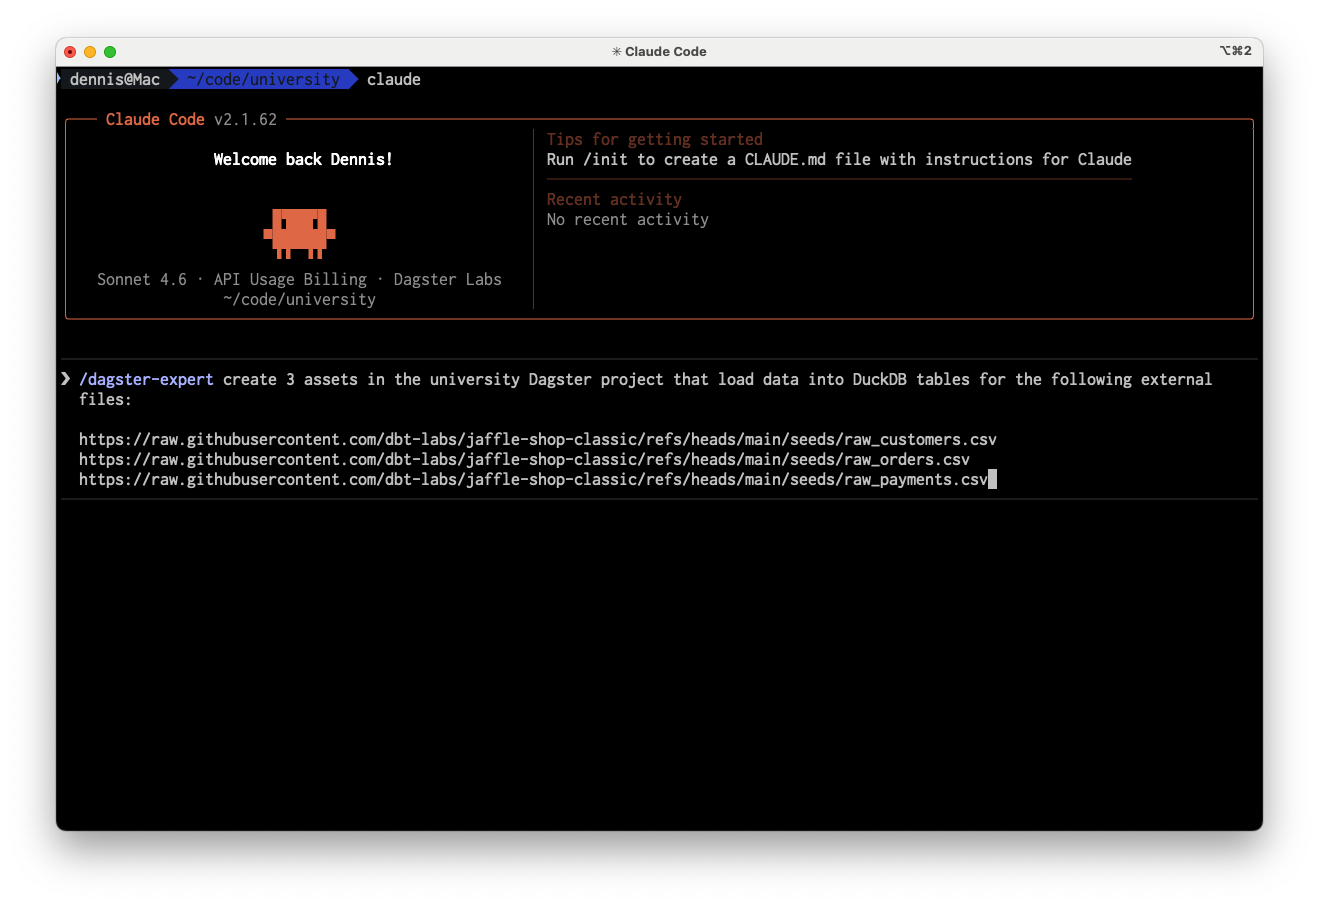Click the prompt chevron before /dagster-expert

click(x=66, y=379)
